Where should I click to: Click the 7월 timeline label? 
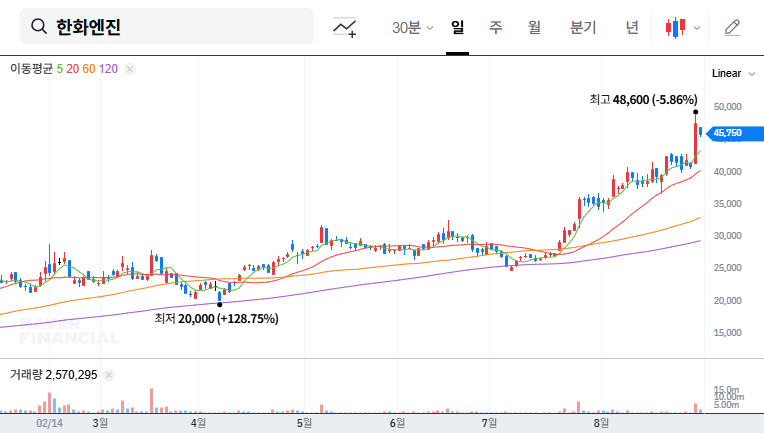(x=489, y=423)
